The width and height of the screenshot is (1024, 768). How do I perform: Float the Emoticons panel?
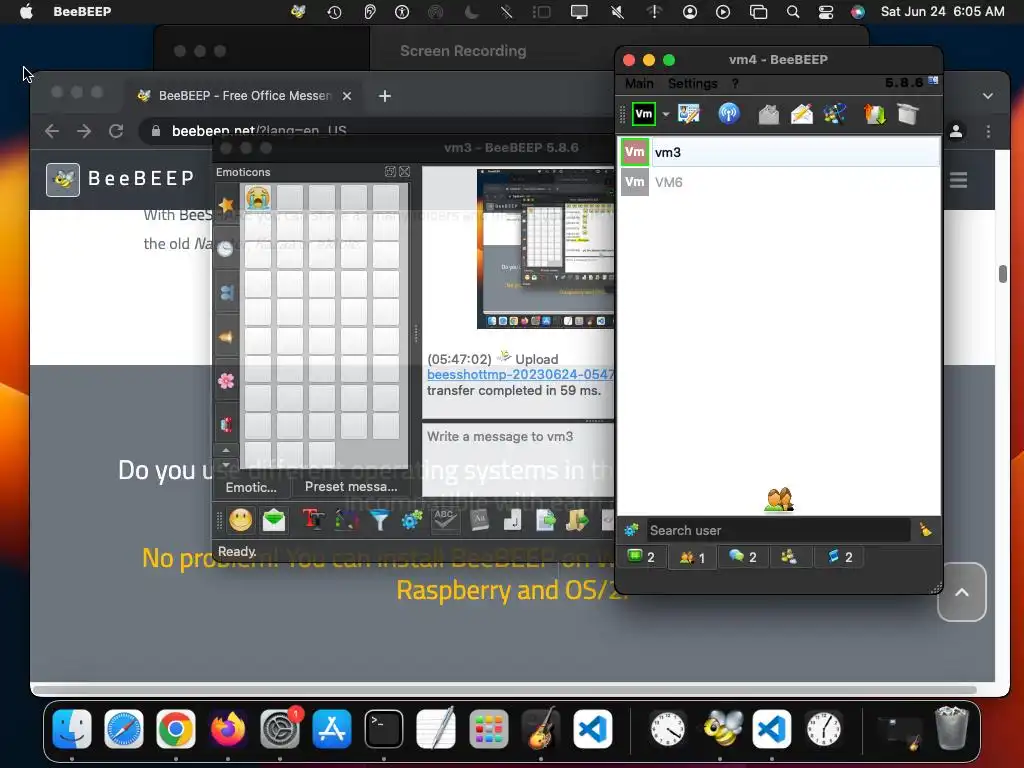[390, 171]
